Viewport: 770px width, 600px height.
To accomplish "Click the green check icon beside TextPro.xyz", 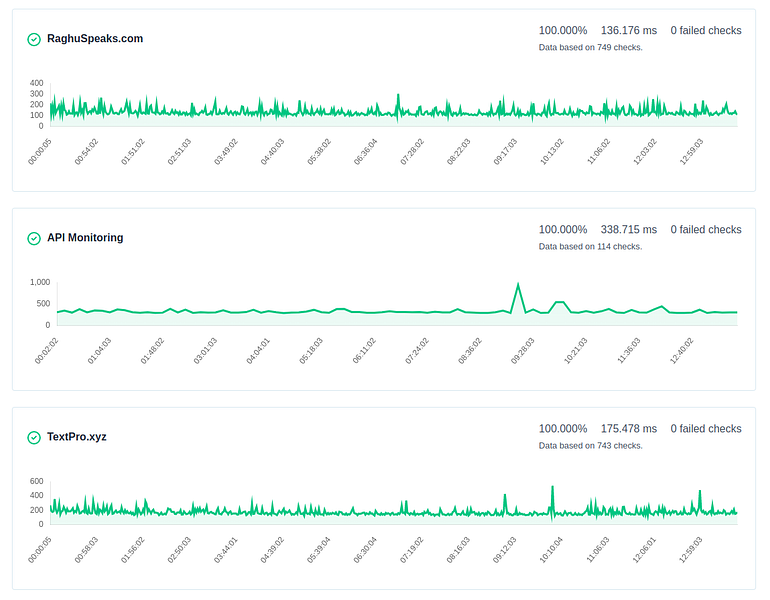I will coord(34,437).
